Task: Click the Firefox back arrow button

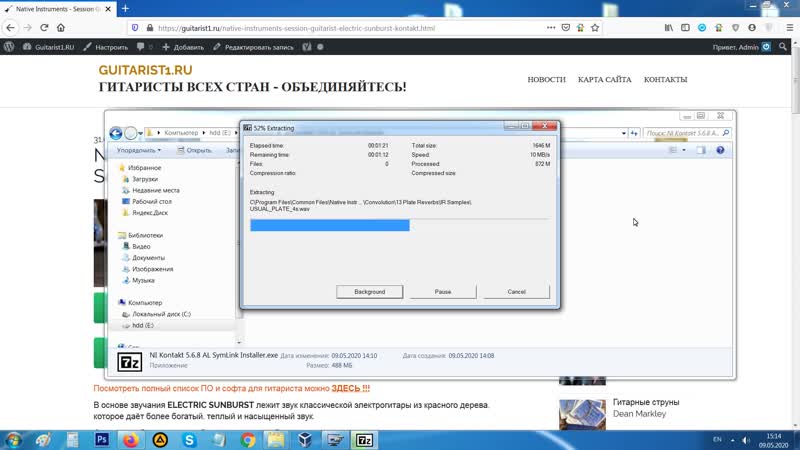Action: click(11, 28)
